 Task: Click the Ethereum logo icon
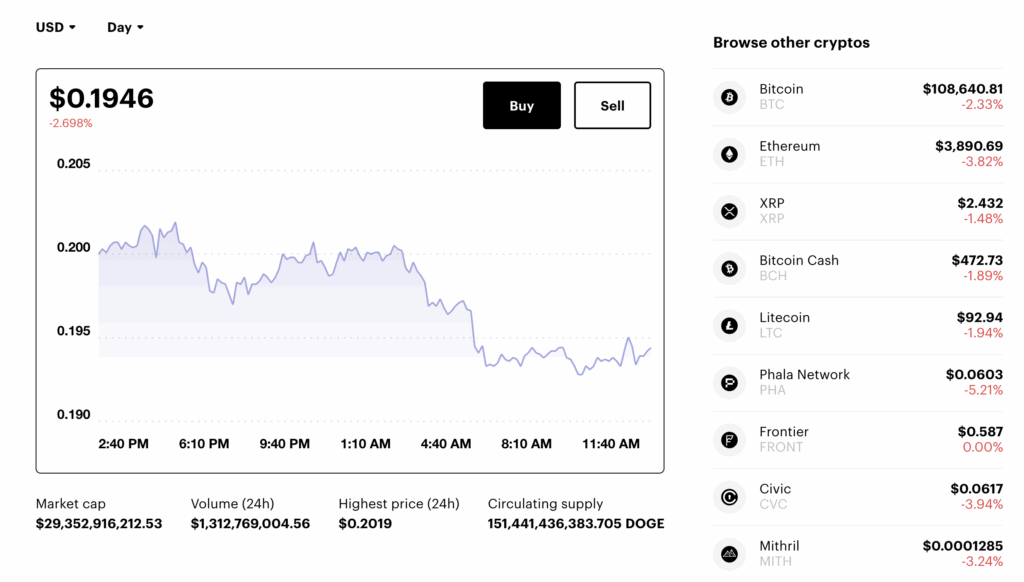coord(729,154)
